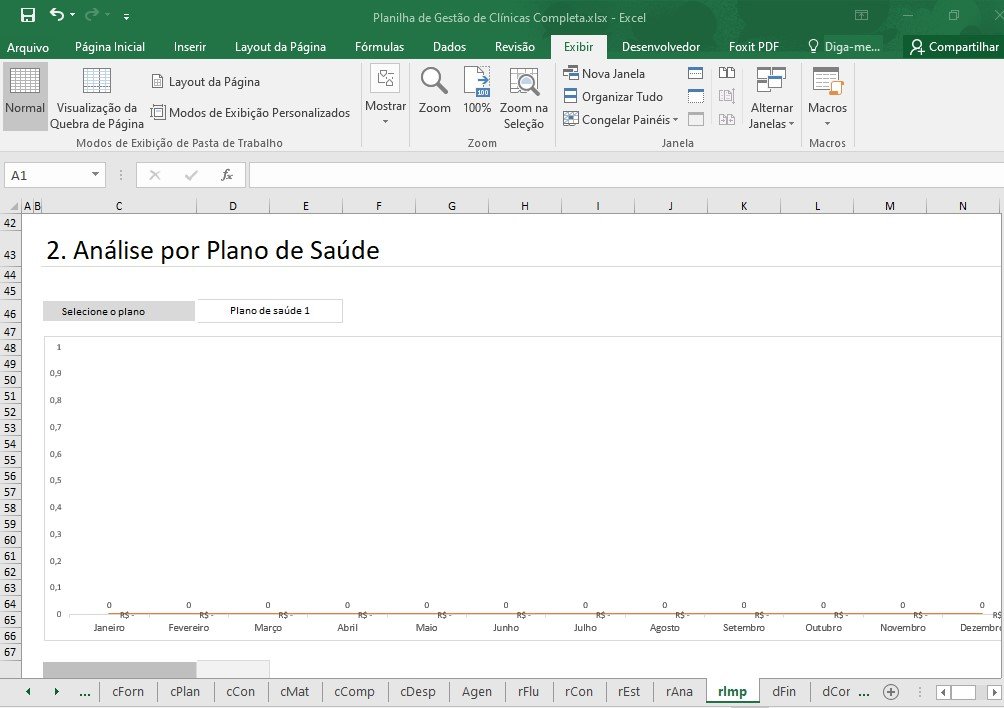
Task: Expand Congelar Painéis dropdown
Action: (x=620, y=120)
